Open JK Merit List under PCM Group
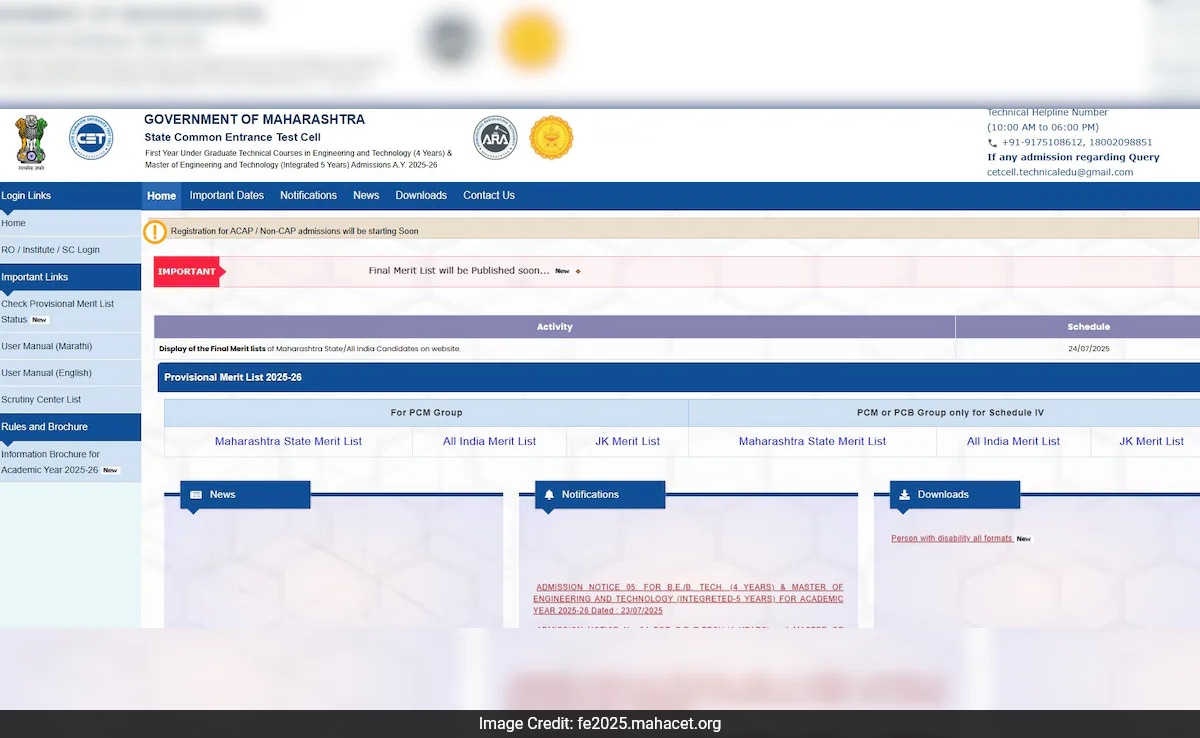This screenshot has height=738, width=1200. [x=627, y=441]
